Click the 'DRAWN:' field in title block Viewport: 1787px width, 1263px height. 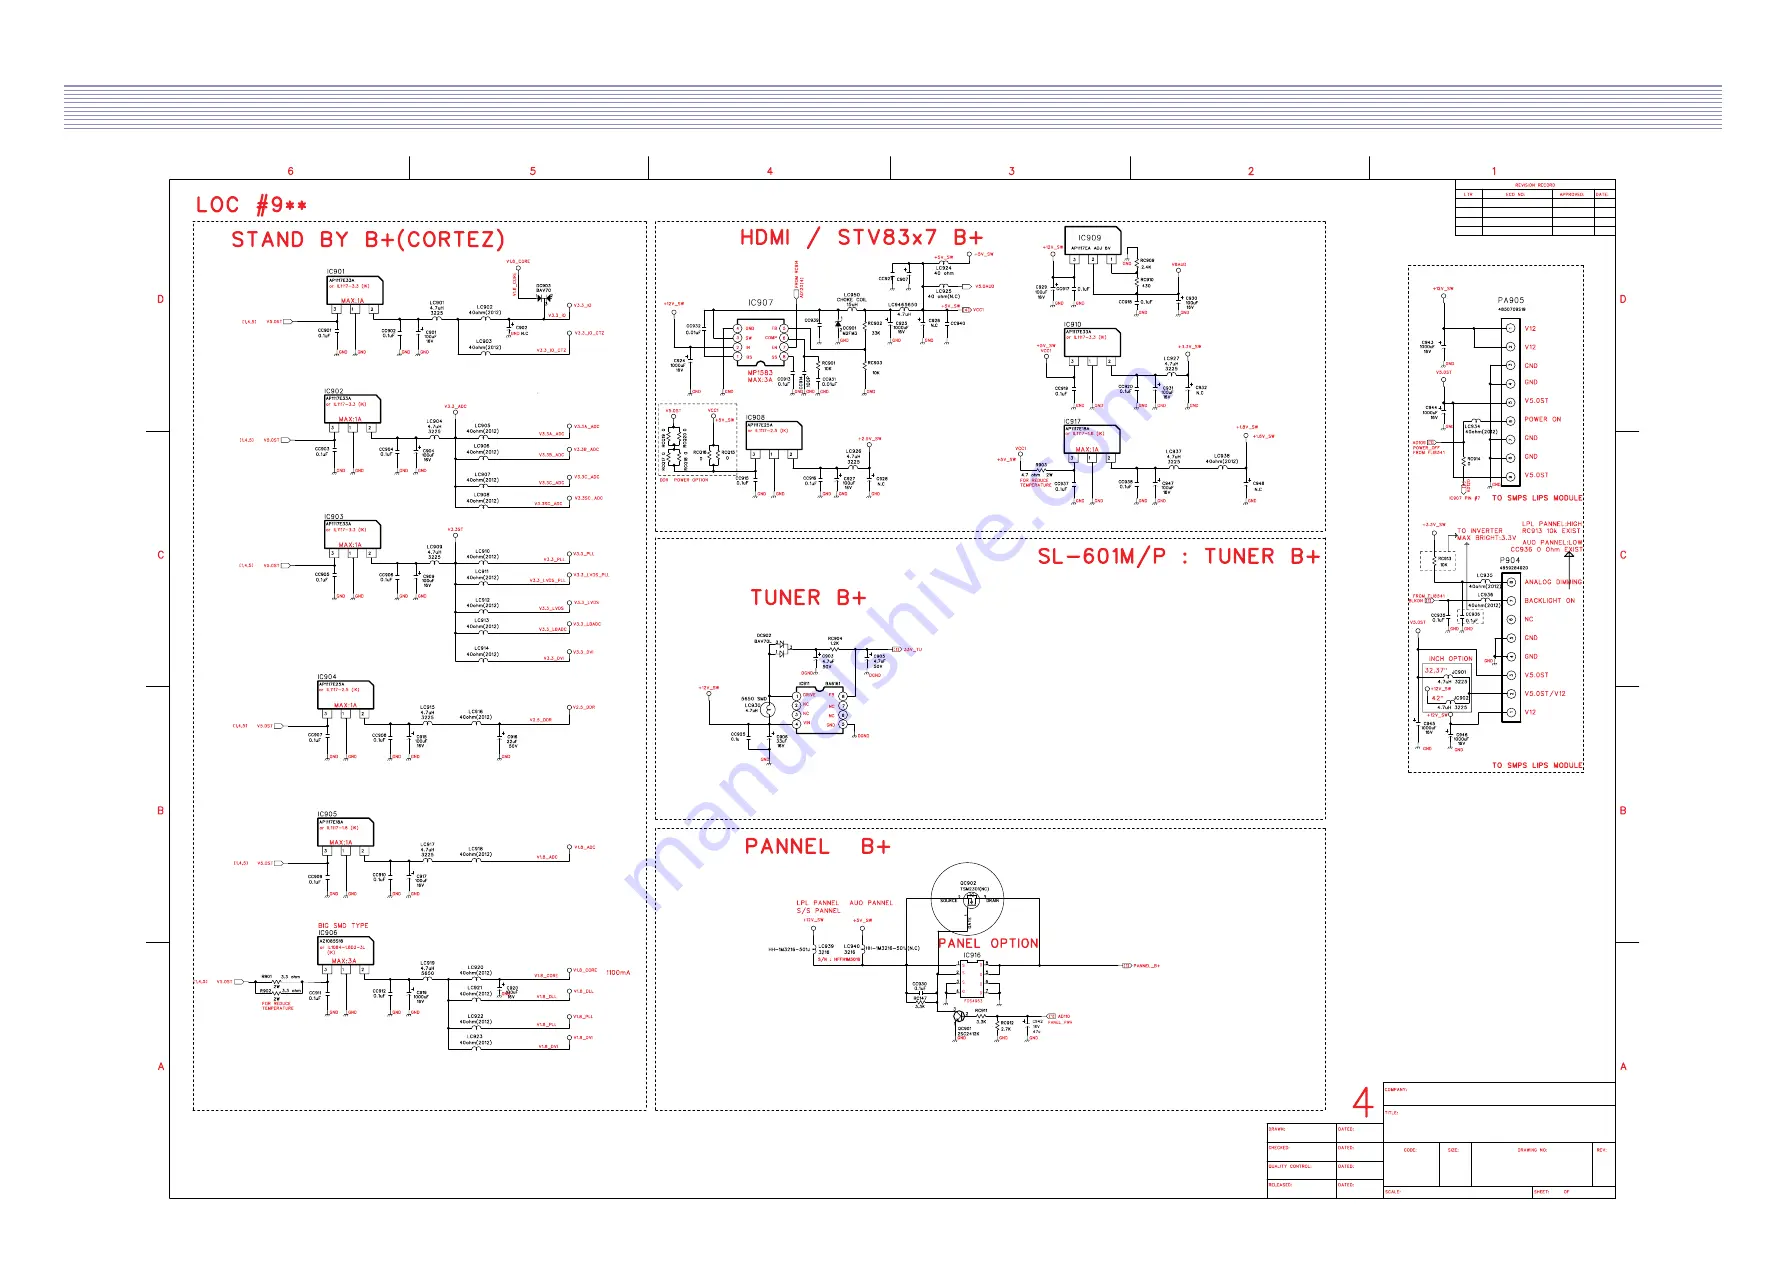click(1300, 1133)
